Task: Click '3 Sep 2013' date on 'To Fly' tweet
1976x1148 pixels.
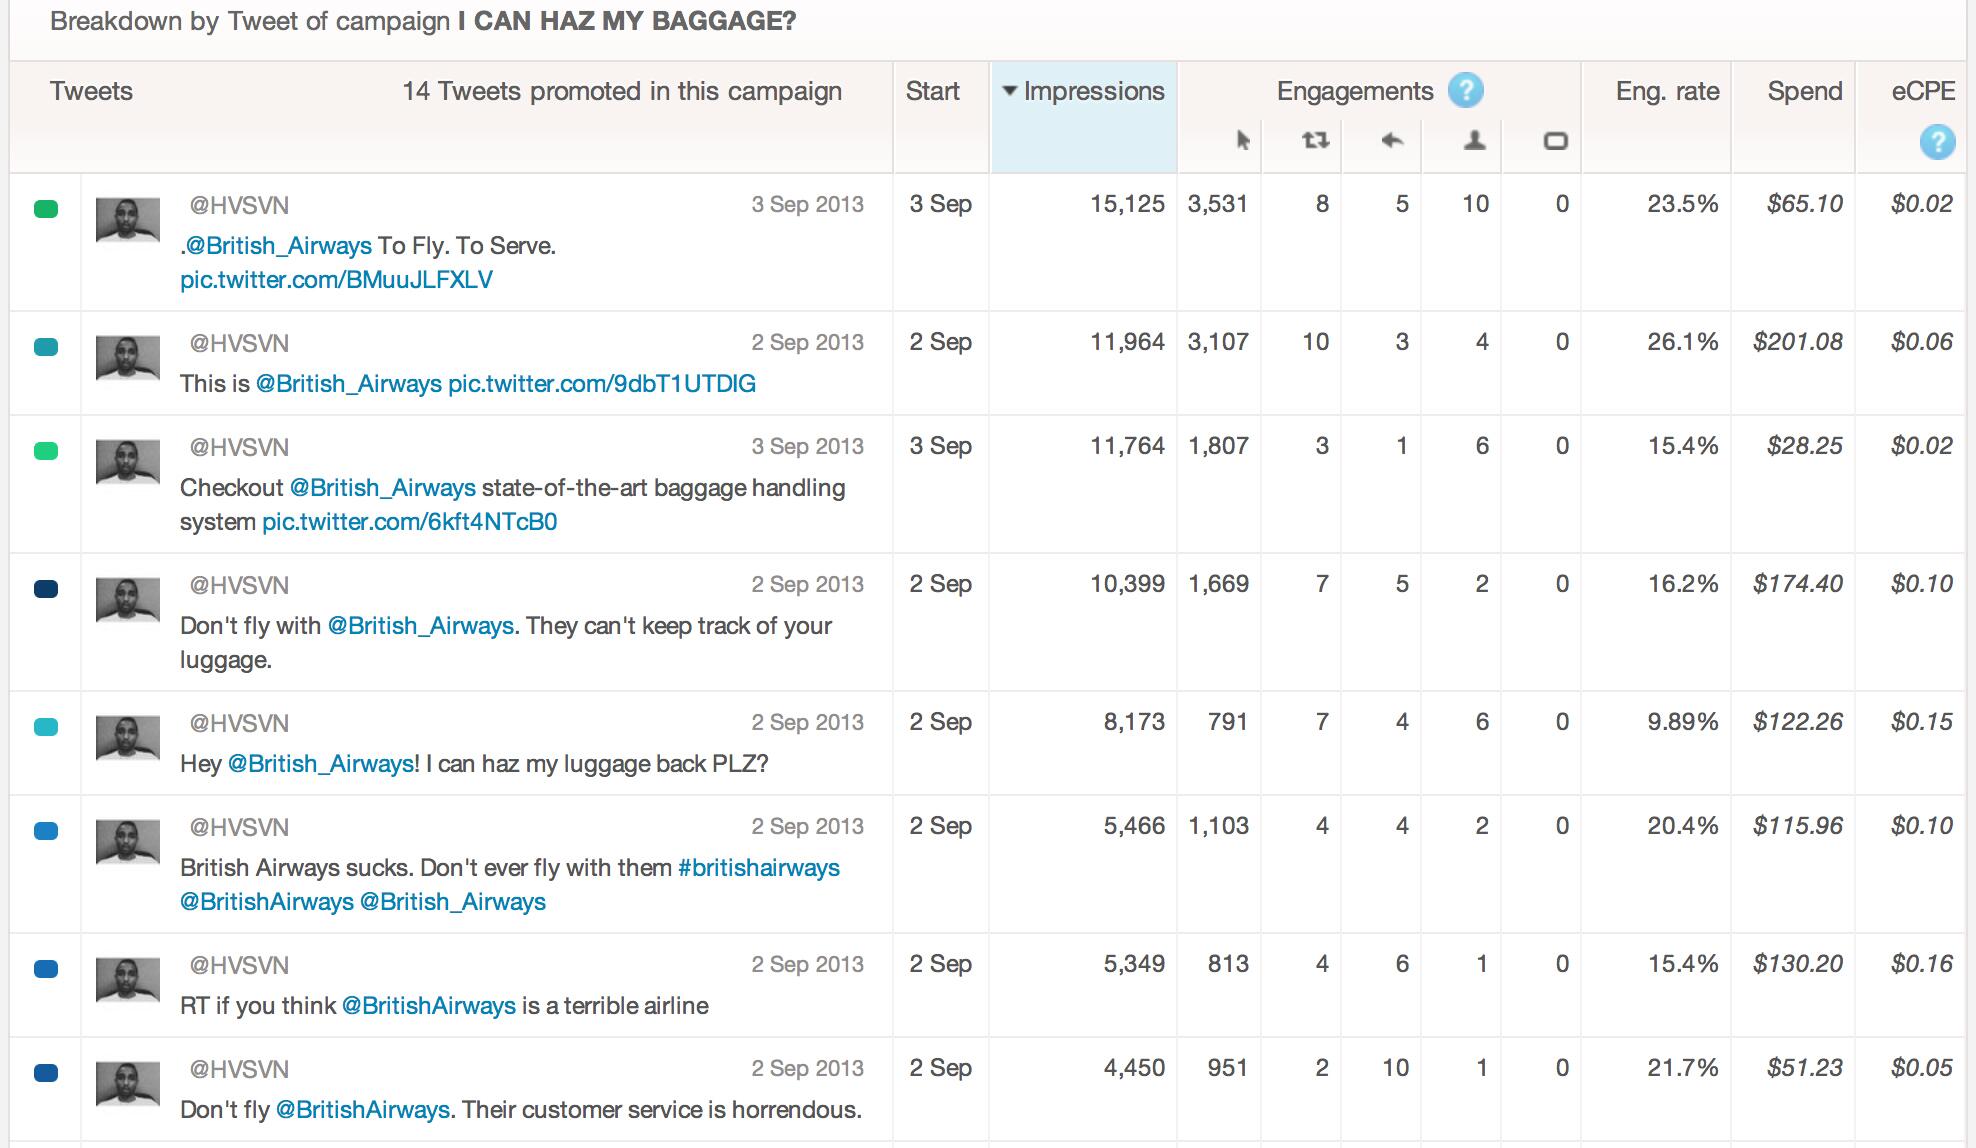Action: click(x=807, y=204)
